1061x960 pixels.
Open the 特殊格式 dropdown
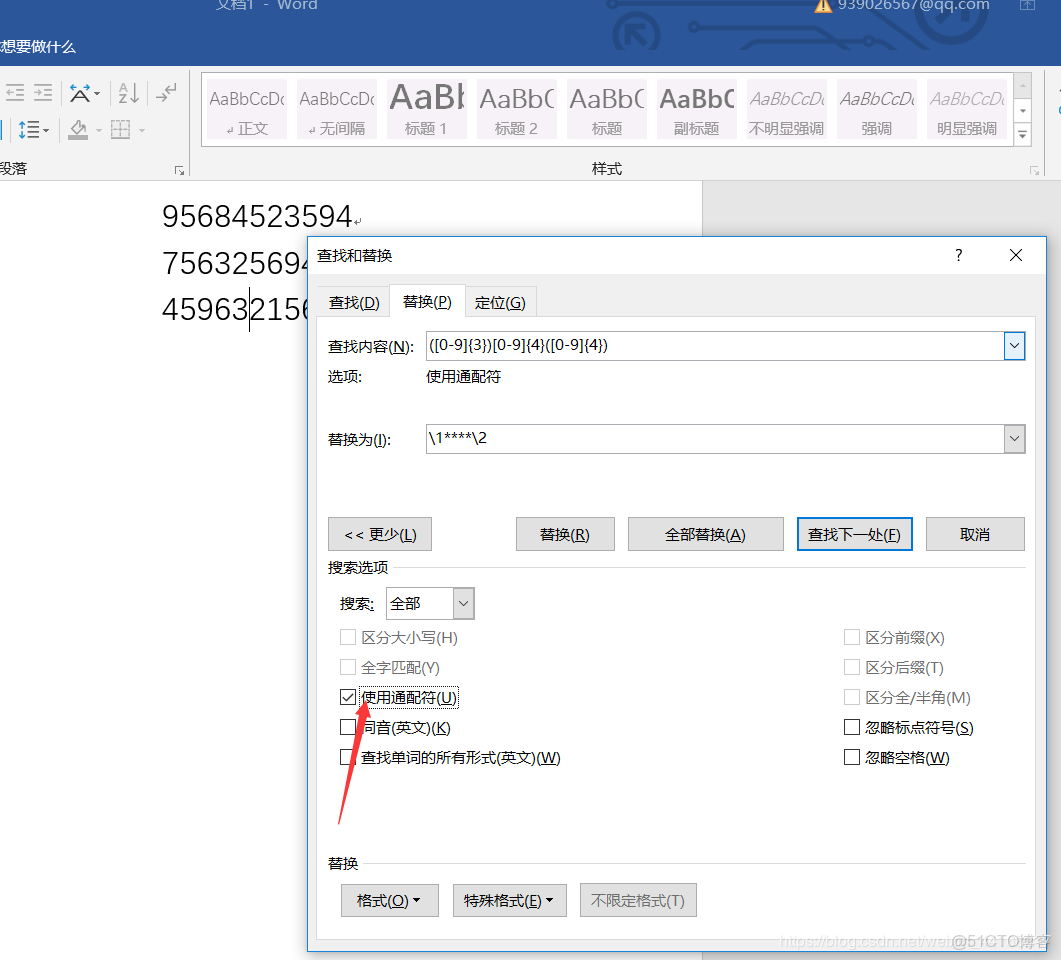click(x=510, y=900)
